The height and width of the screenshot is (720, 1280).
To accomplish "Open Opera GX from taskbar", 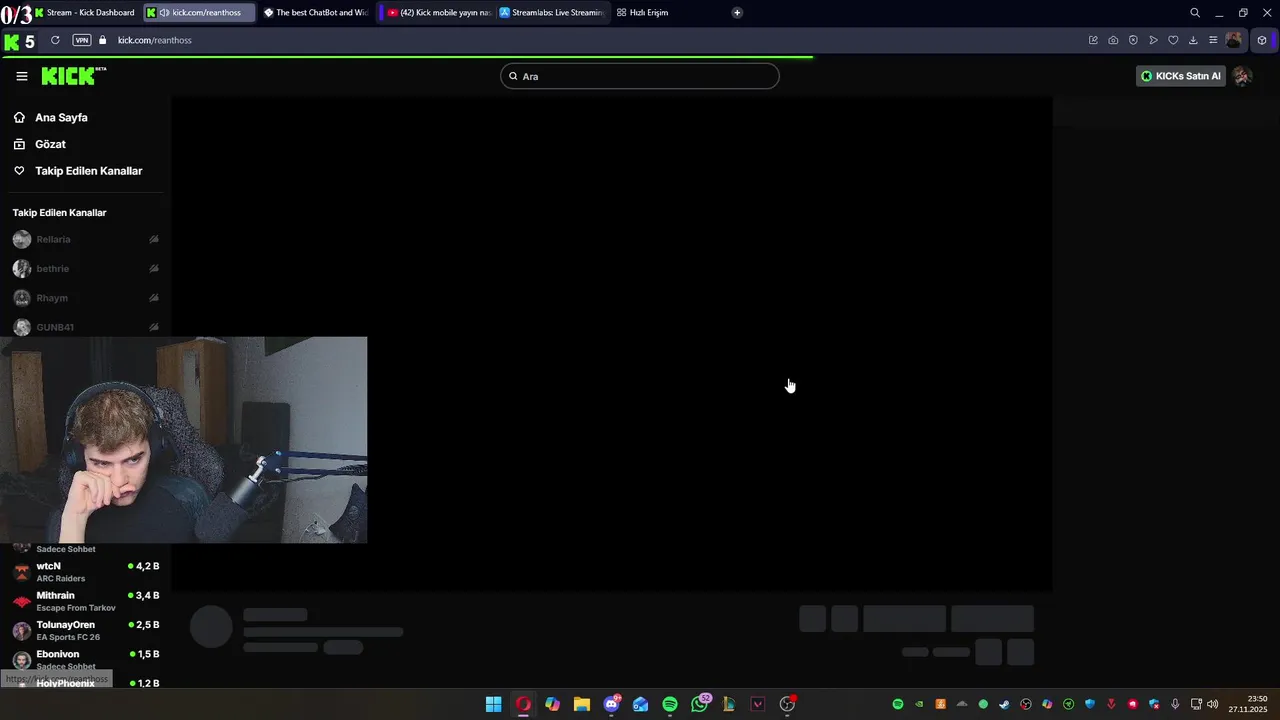I will 523,704.
